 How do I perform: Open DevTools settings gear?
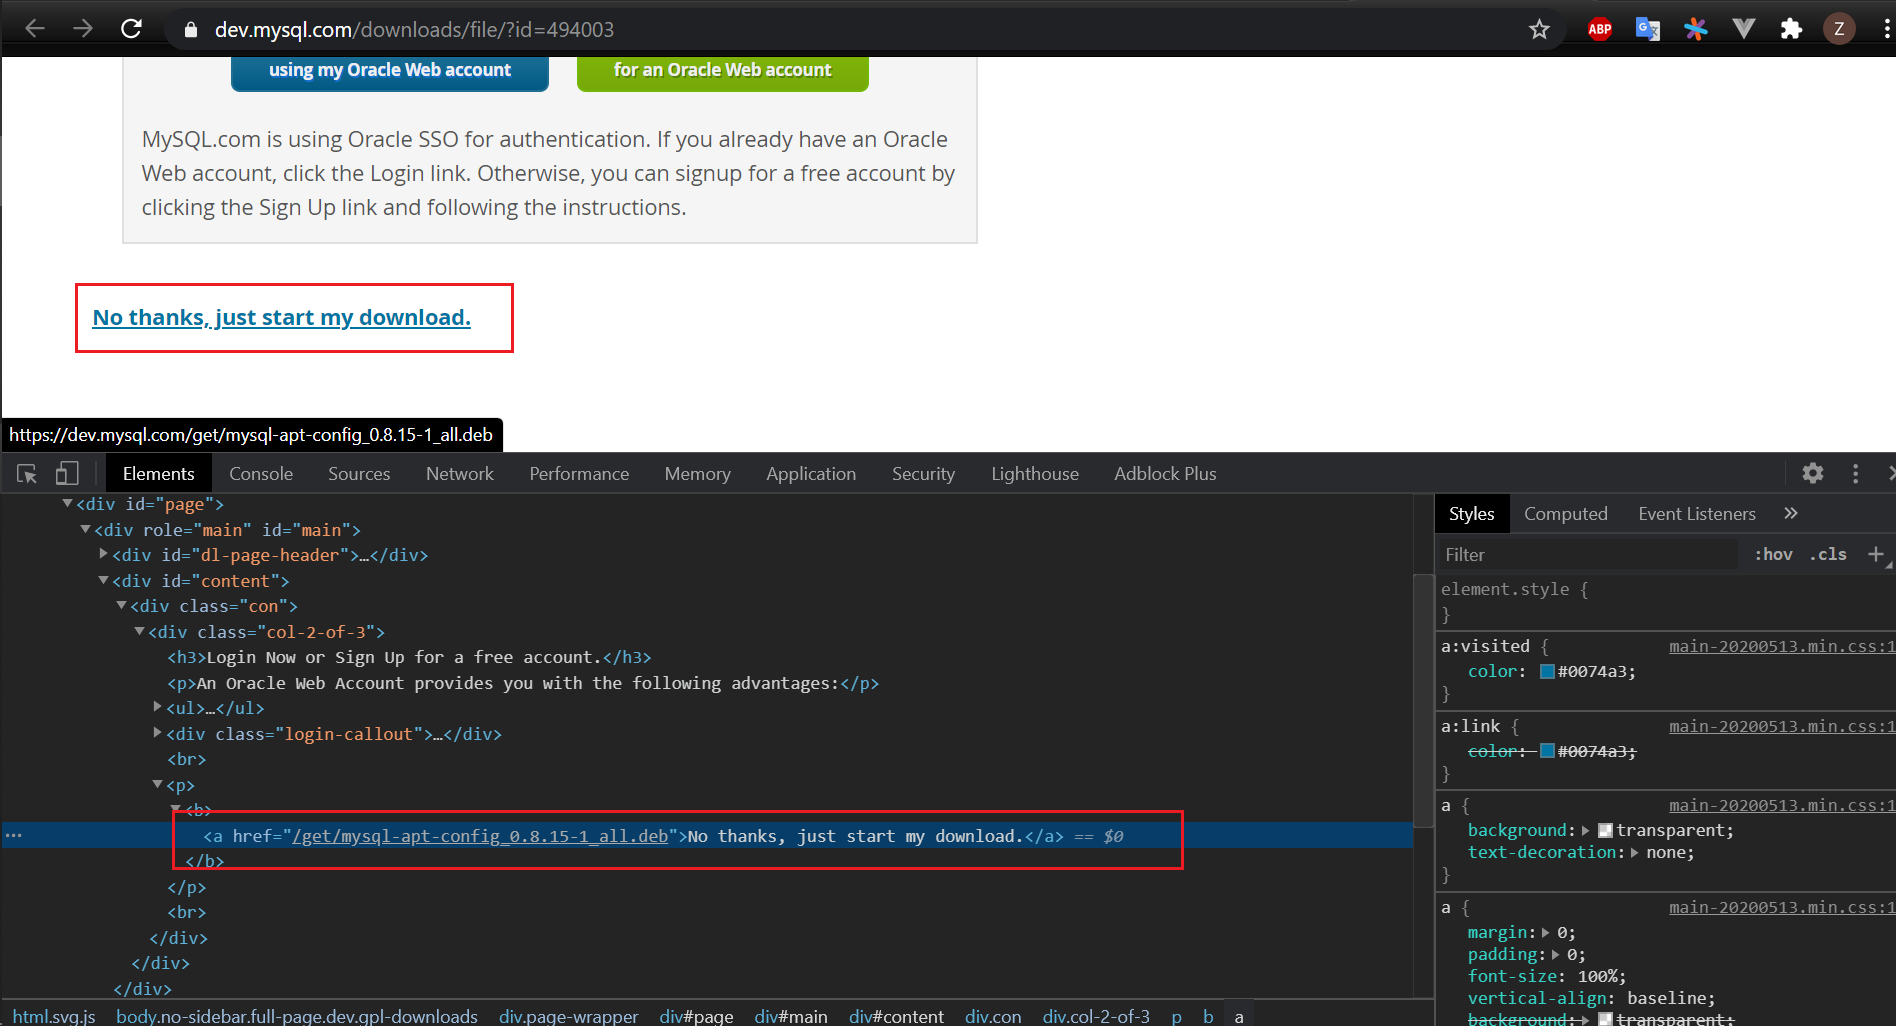pos(1813,473)
